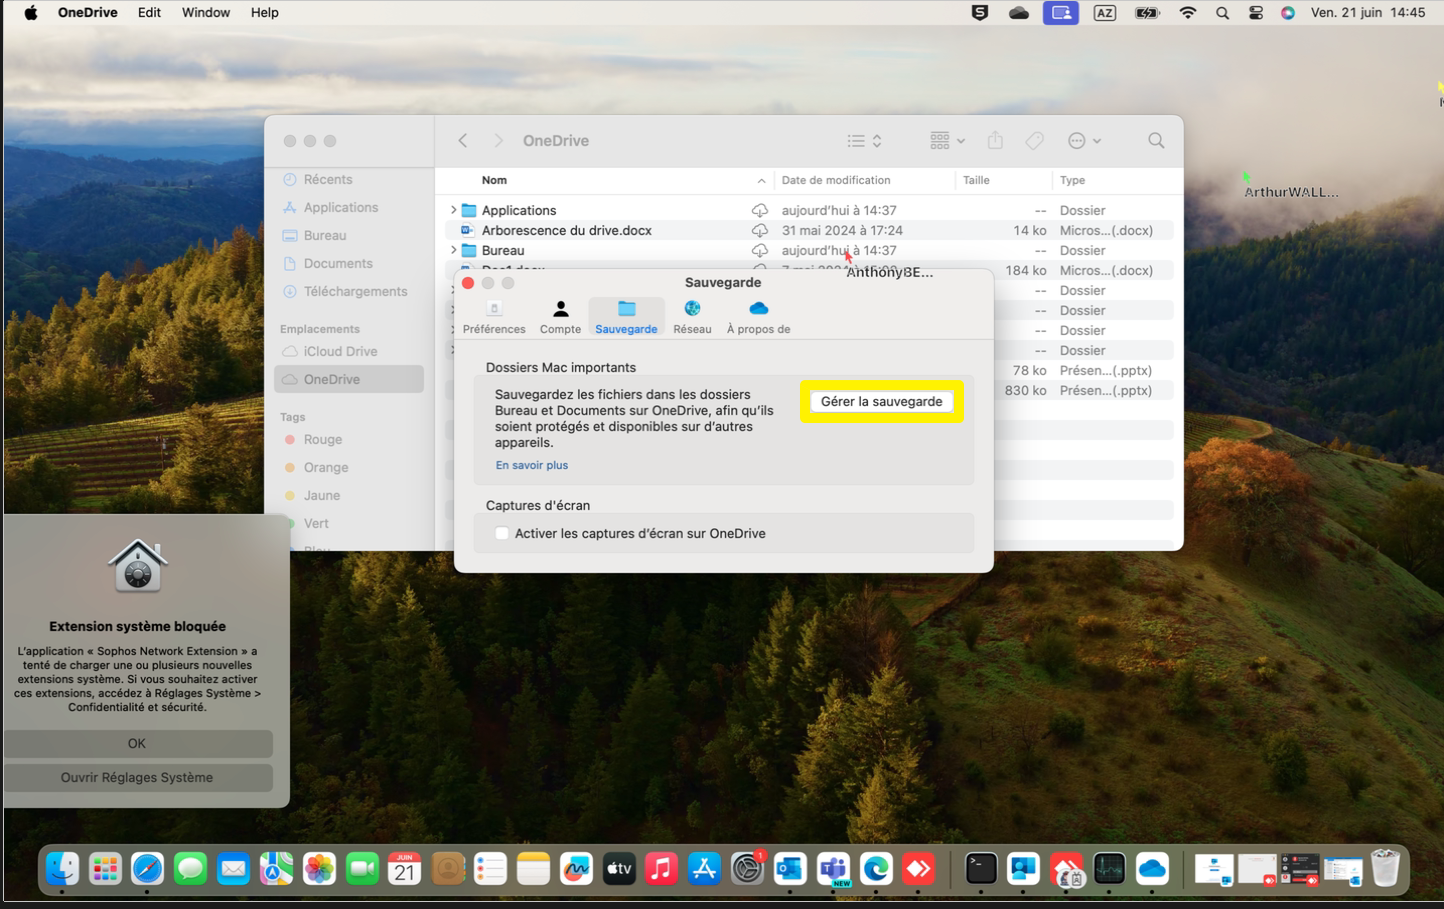Expand the Bureau folder row

point(453,250)
